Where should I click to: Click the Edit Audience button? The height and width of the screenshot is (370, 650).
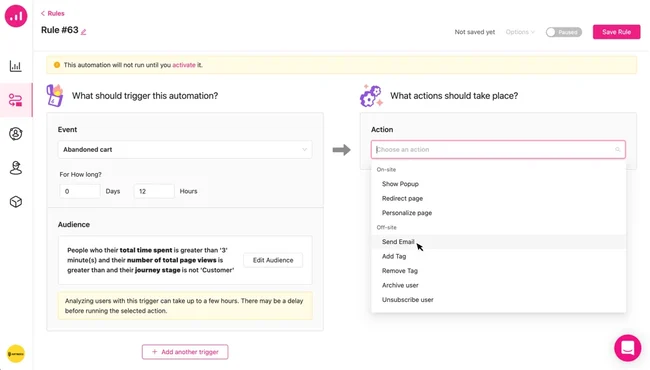273,260
